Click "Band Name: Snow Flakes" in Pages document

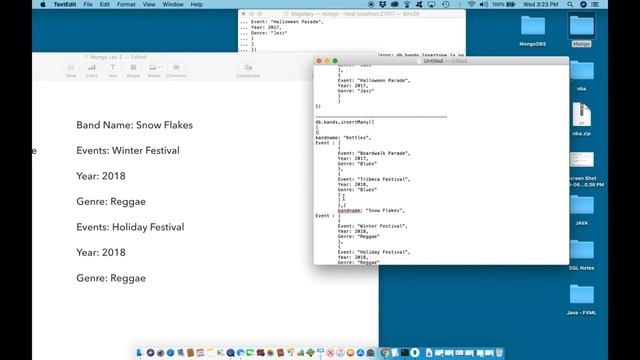134,125
